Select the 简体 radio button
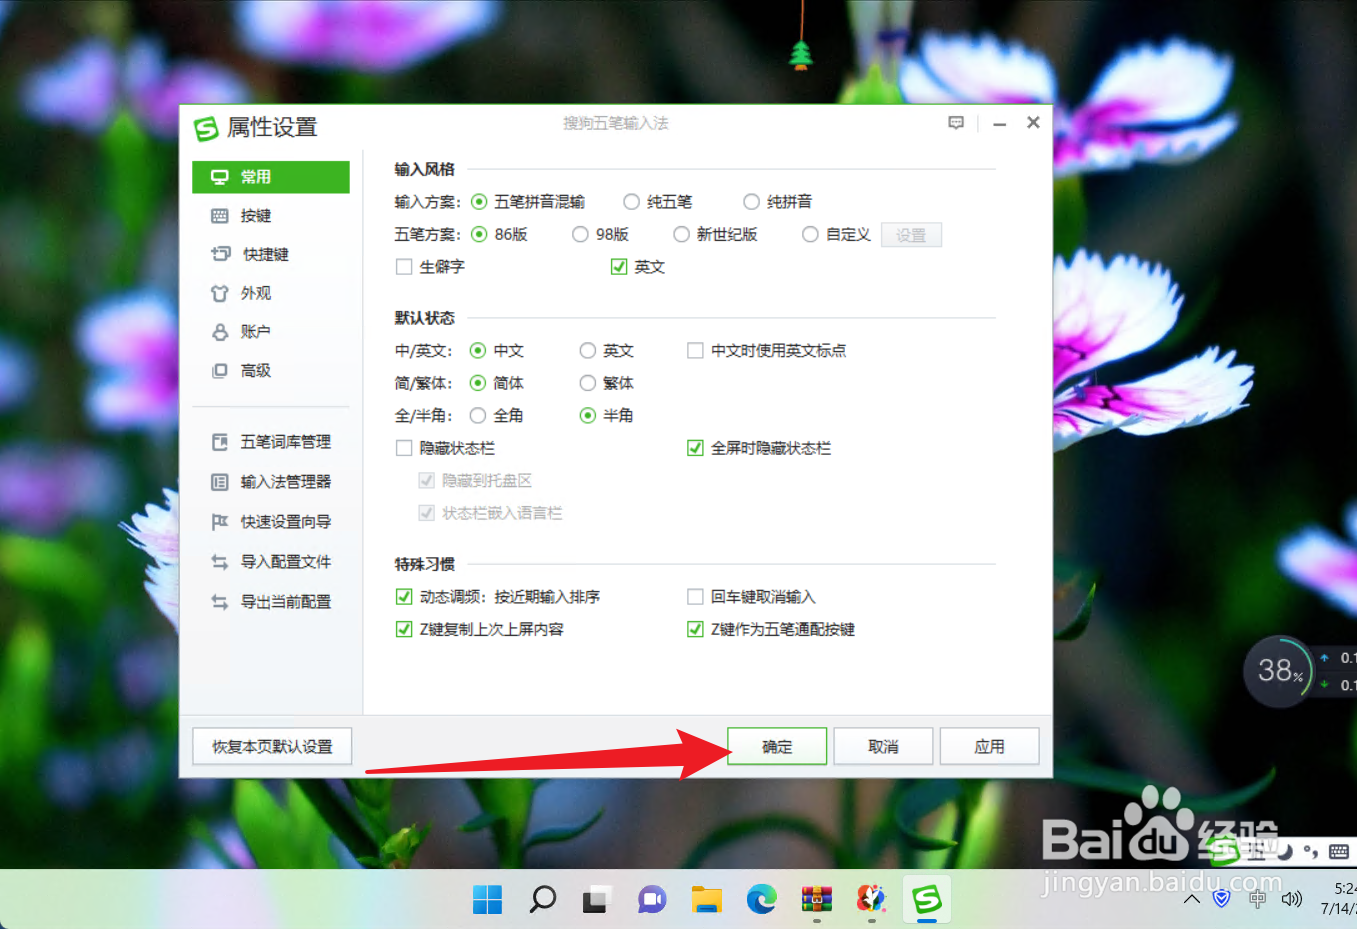The height and width of the screenshot is (929, 1357). click(x=478, y=383)
